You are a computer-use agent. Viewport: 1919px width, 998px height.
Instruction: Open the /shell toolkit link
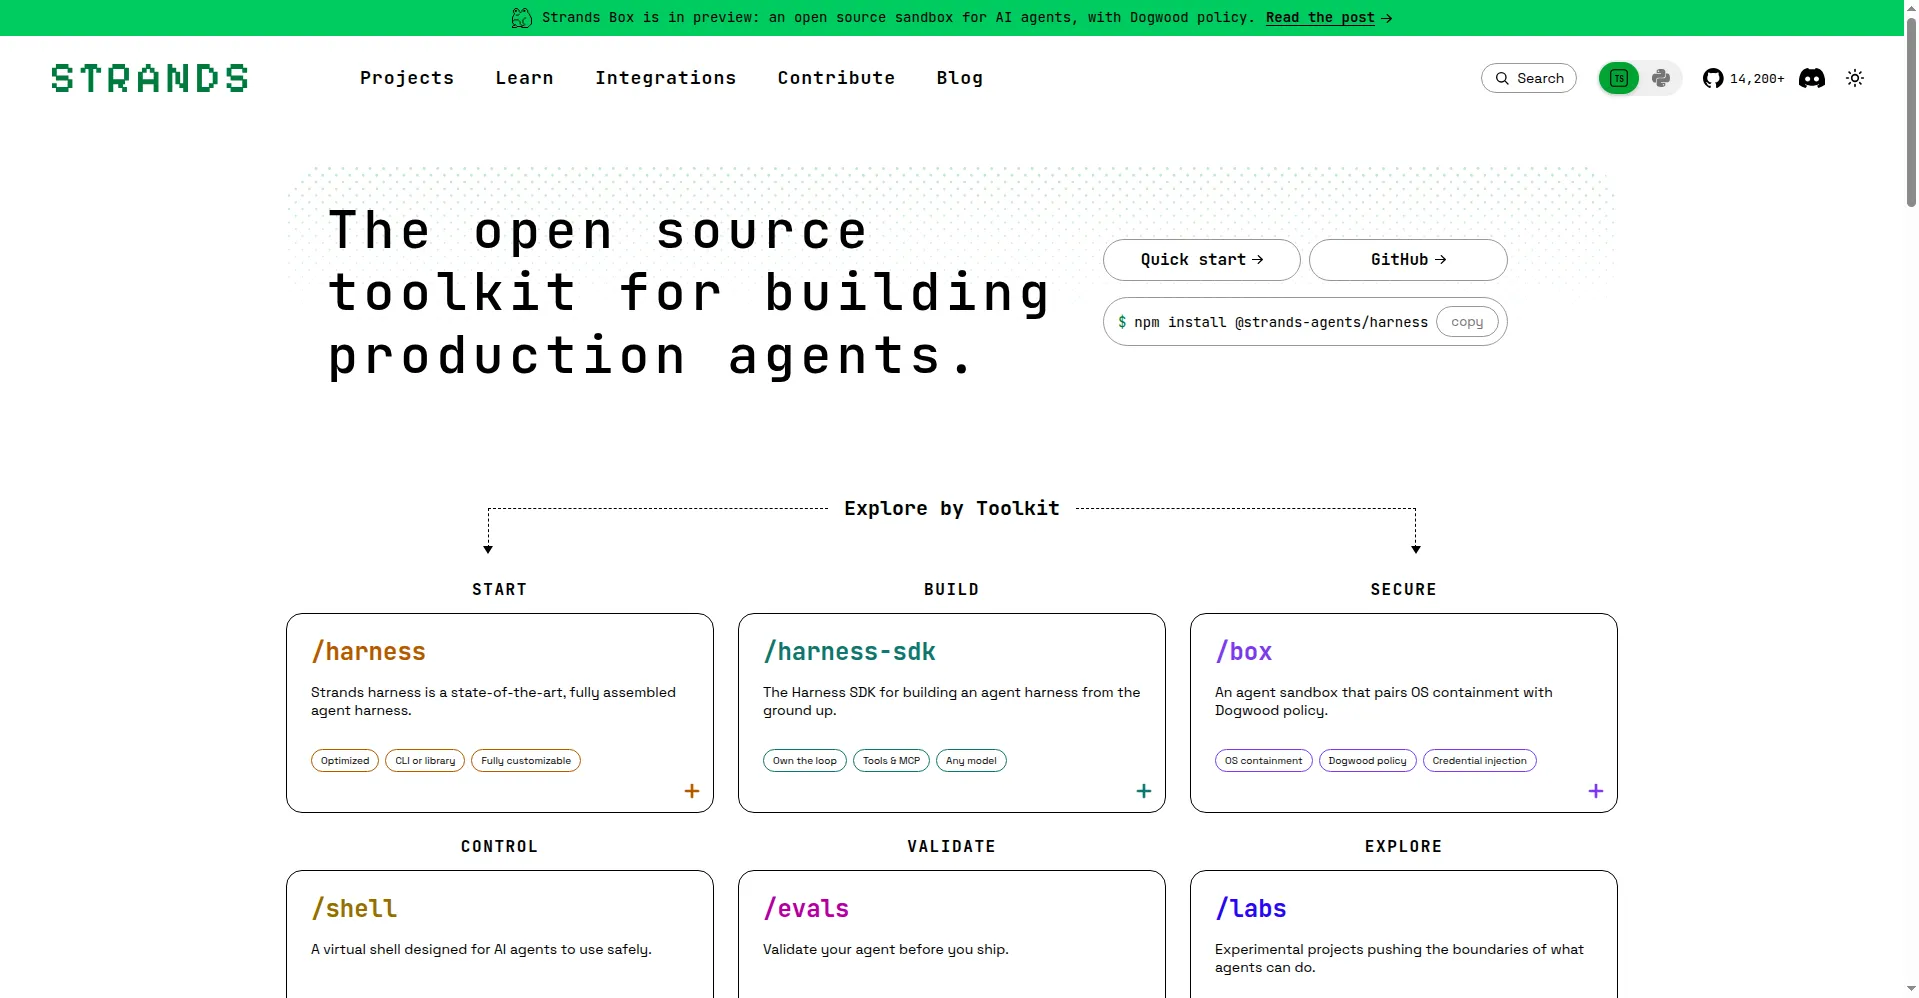354,909
